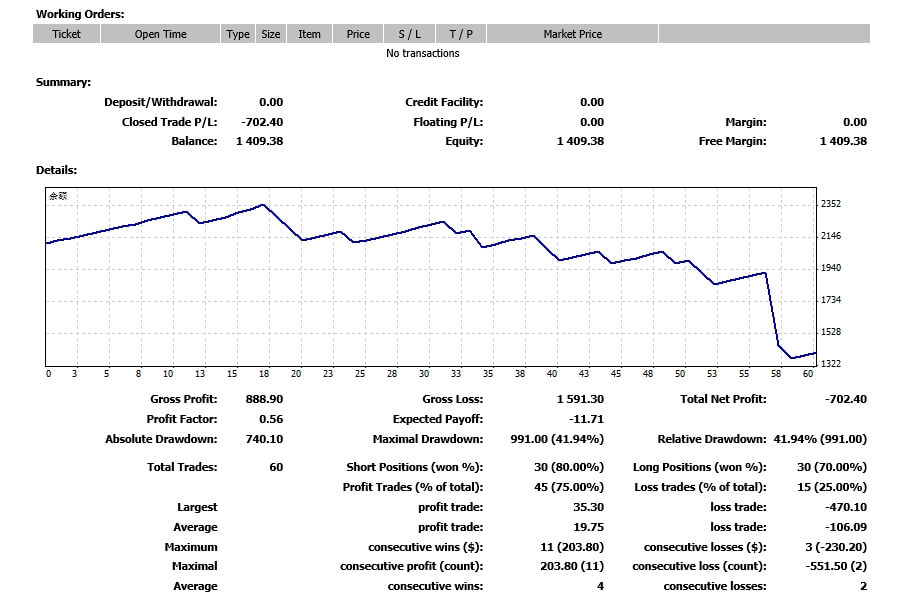Click the Price column header
The image size is (922, 599).
pyautogui.click(x=358, y=34)
